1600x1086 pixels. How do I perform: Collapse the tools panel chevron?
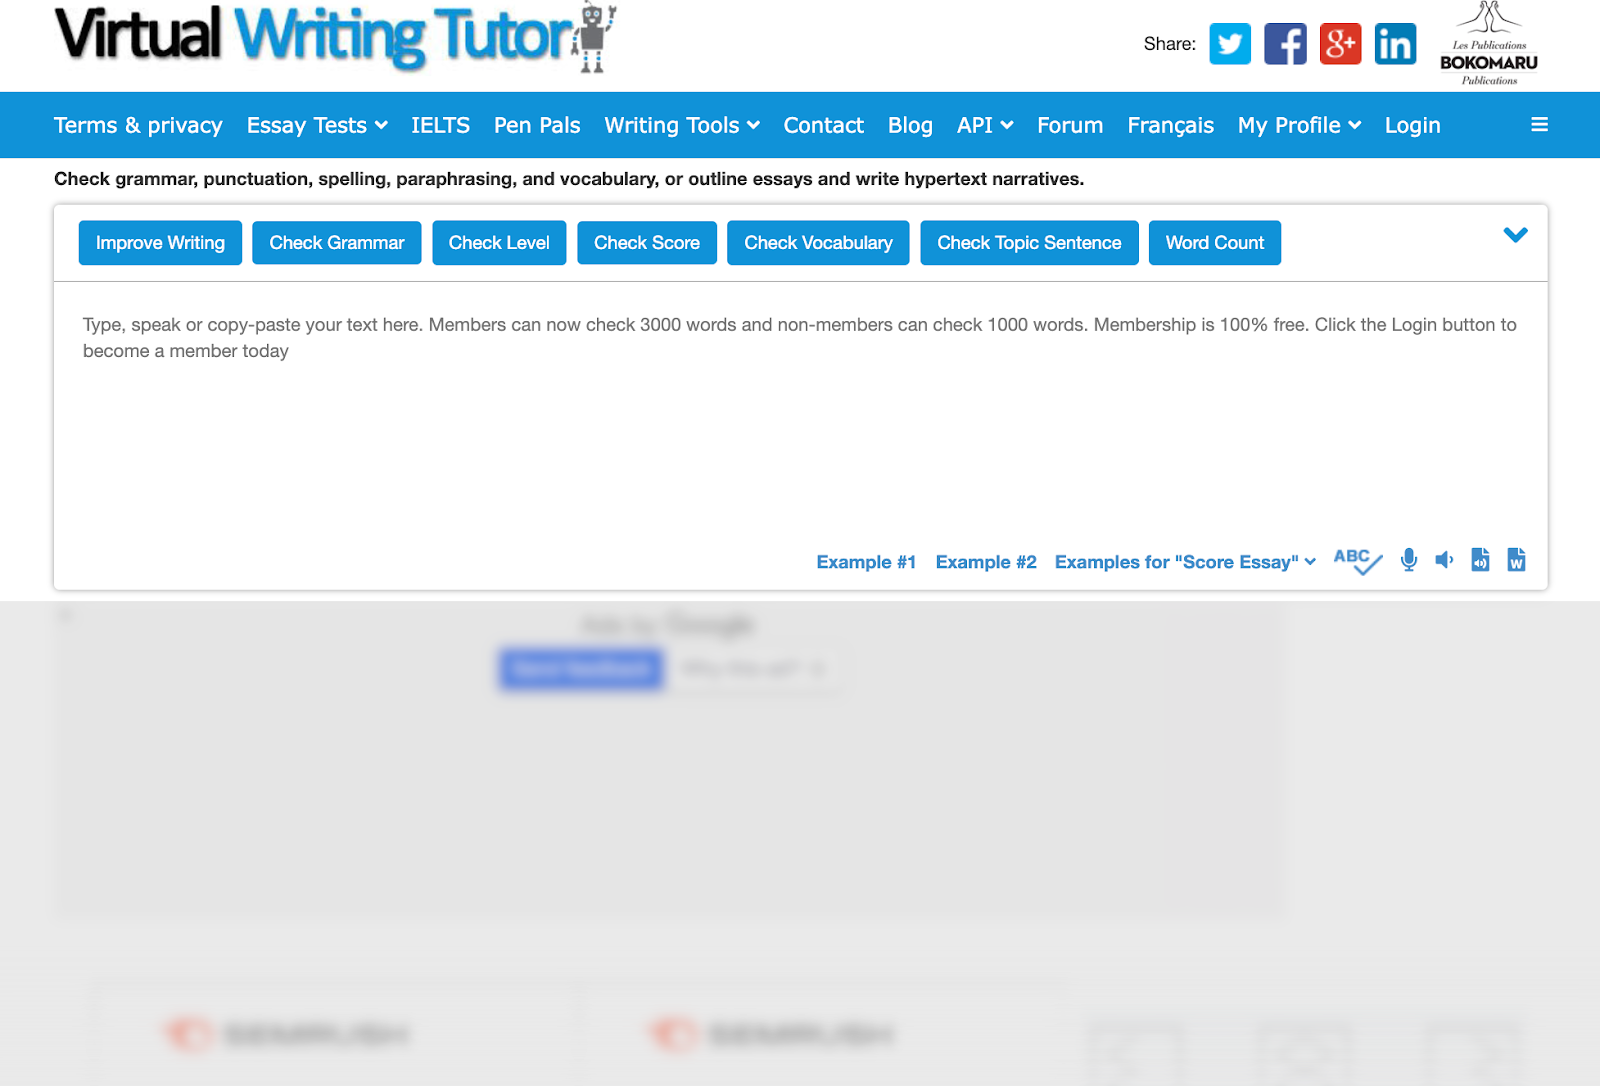click(x=1516, y=235)
